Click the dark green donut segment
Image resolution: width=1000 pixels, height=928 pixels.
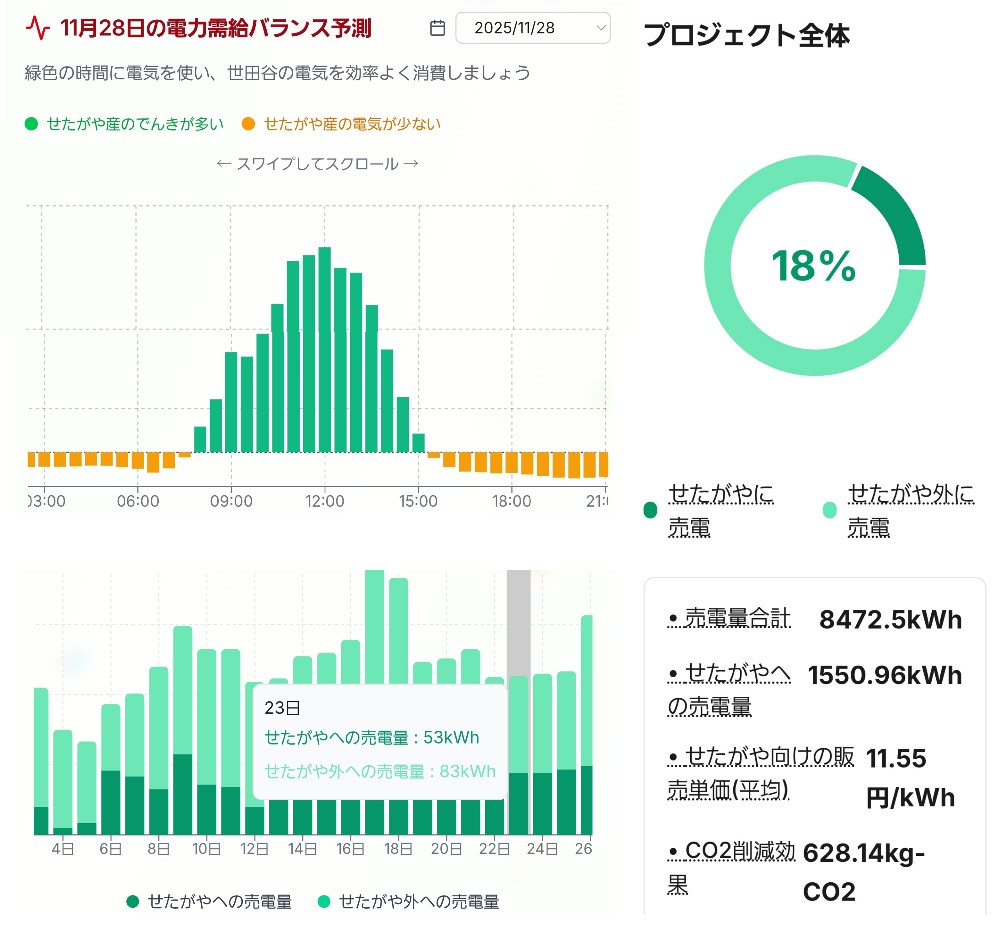[892, 215]
